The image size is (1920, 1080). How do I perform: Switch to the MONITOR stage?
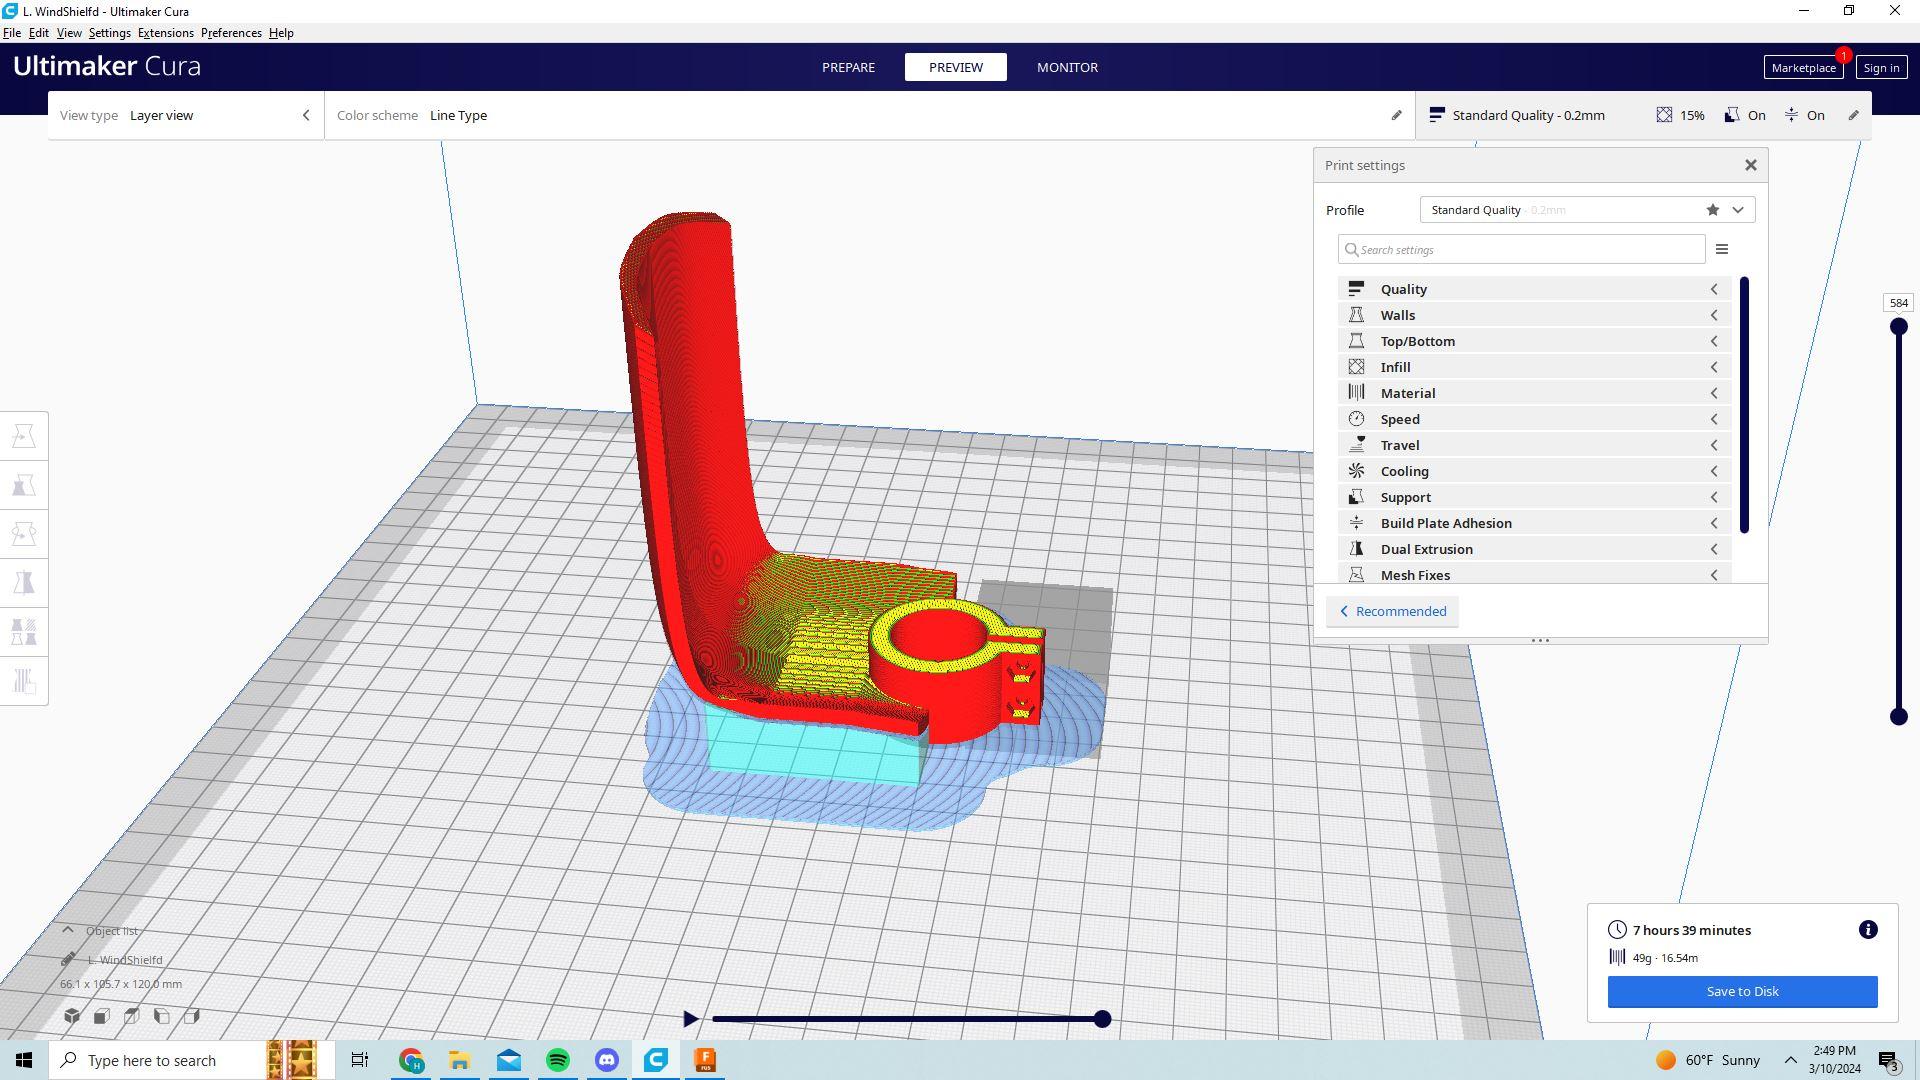click(x=1067, y=67)
